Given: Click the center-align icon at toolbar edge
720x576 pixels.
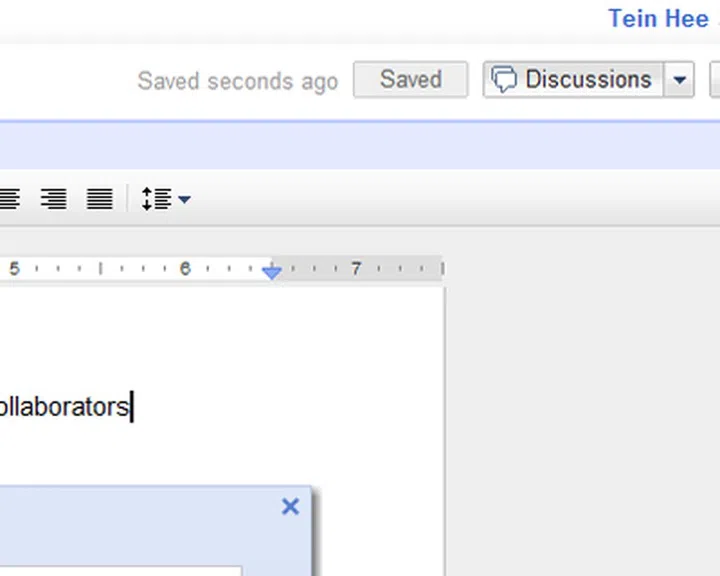Looking at the screenshot, I should coord(9,199).
